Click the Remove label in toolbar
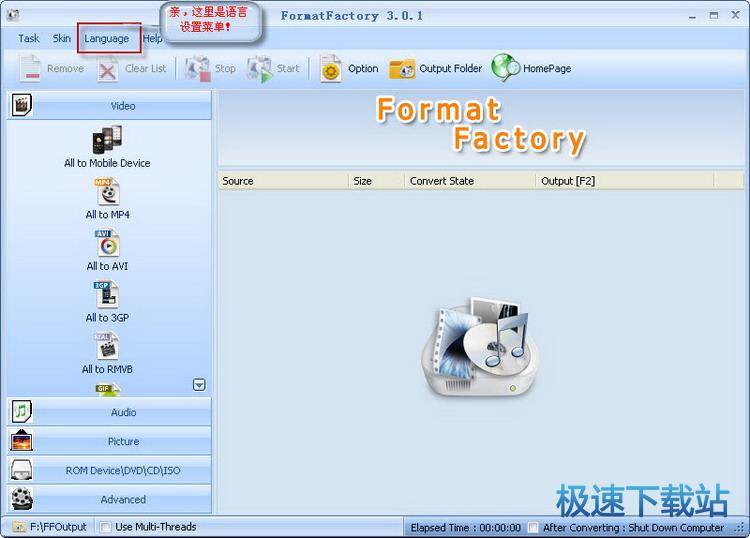This screenshot has height=538, width=750. pyautogui.click(x=66, y=69)
